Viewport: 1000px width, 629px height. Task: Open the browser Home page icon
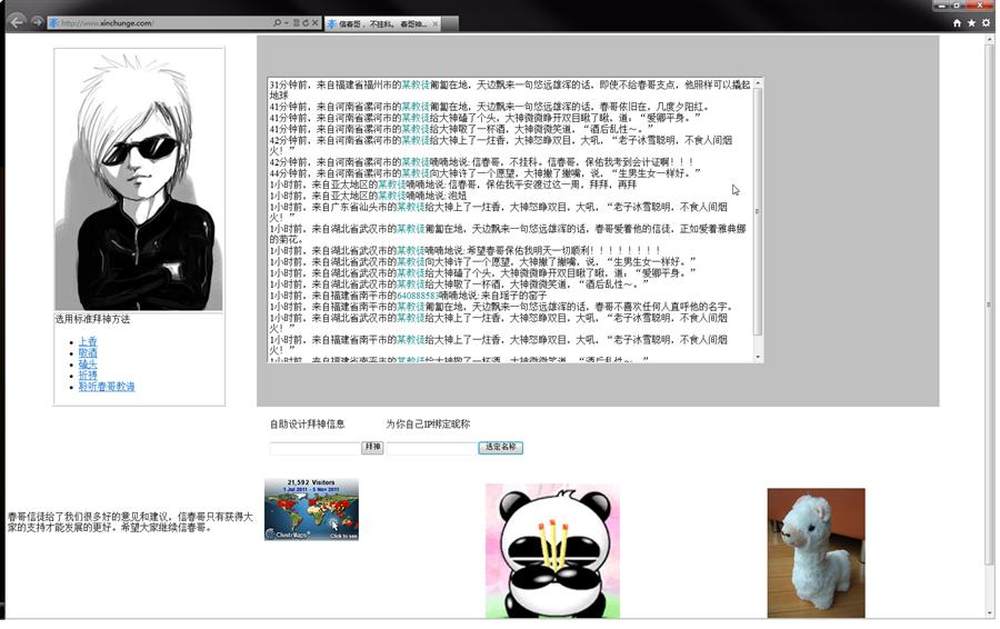pyautogui.click(x=957, y=23)
